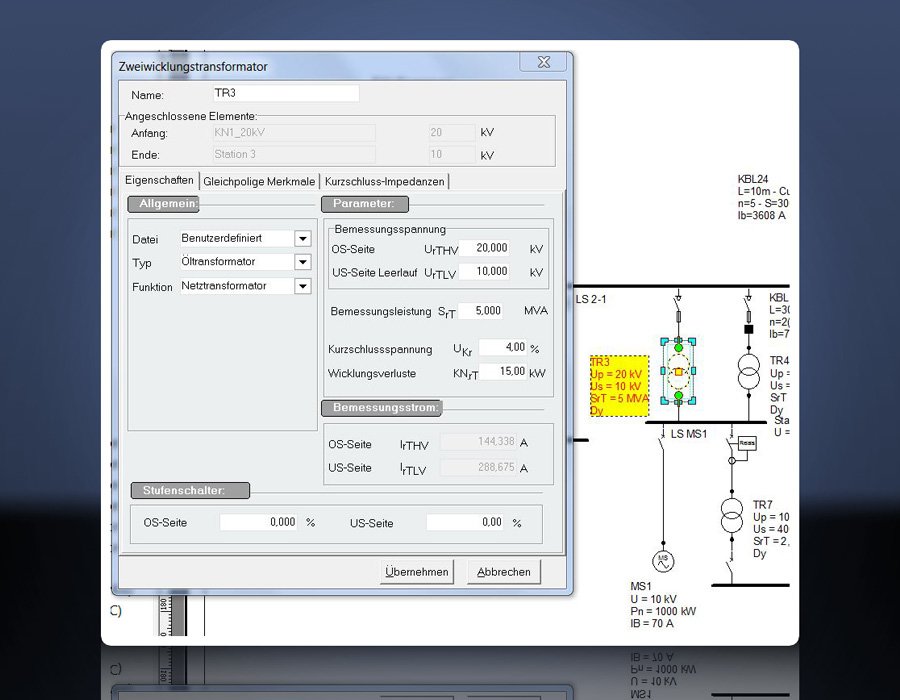The height and width of the screenshot is (700, 900).
Task: Click the yellow TR3 label box
Action: pos(619,386)
